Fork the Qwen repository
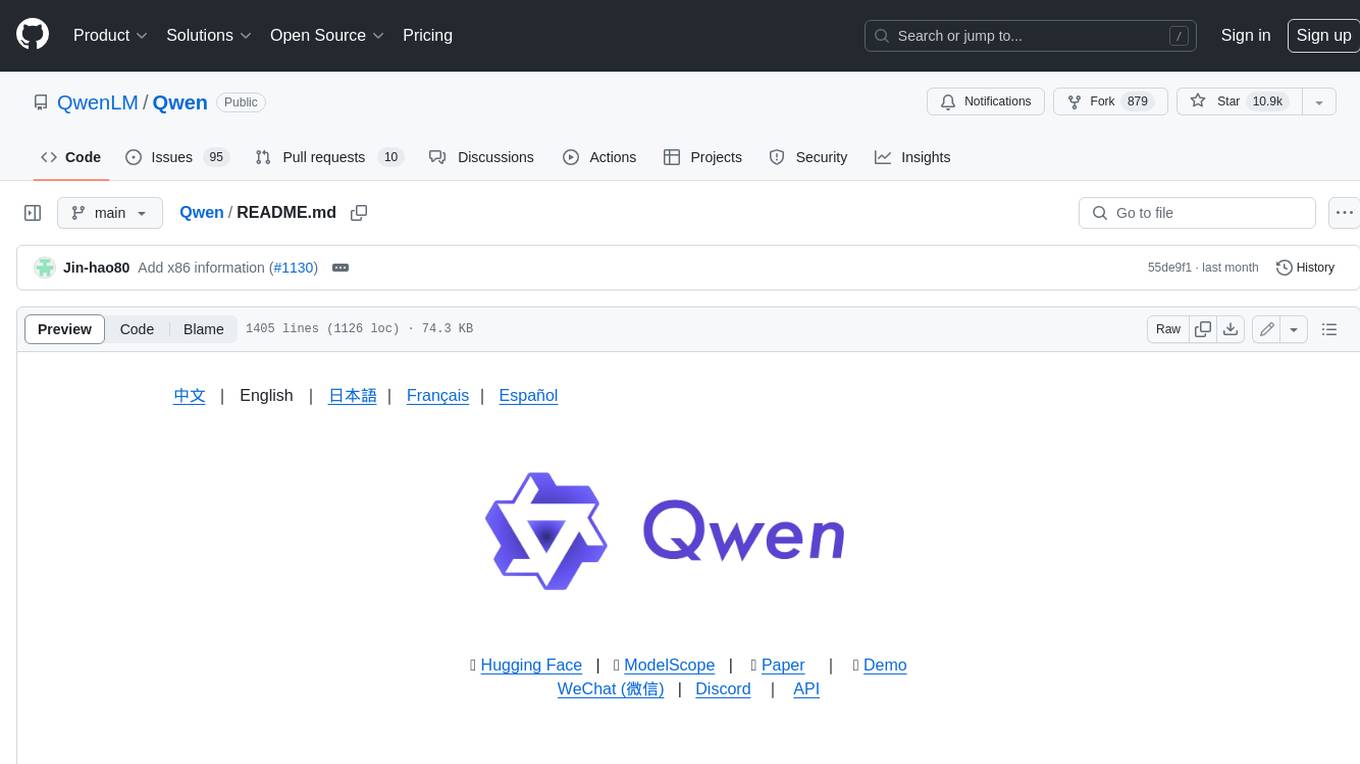 [1110, 102]
